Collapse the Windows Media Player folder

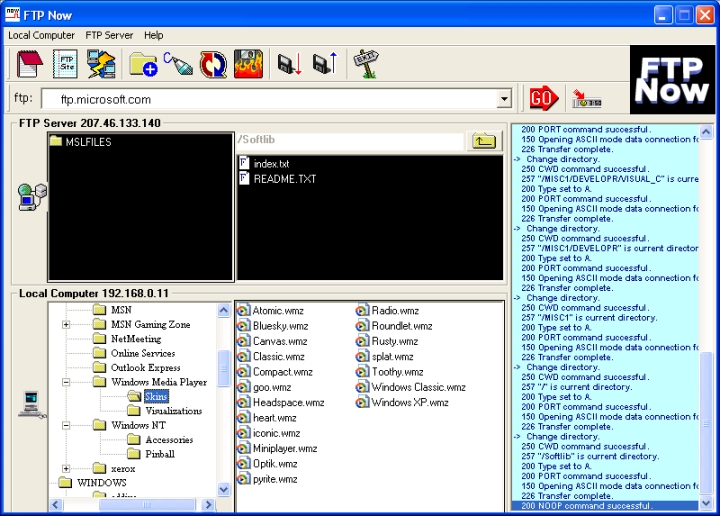tap(66, 382)
